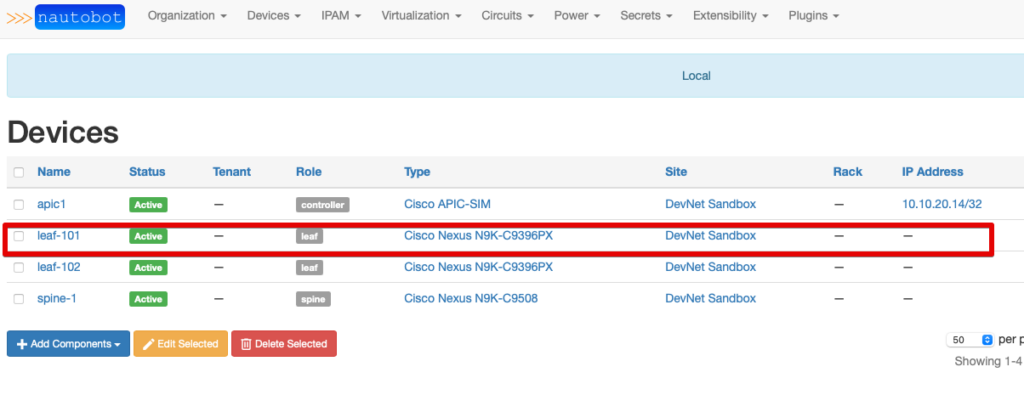
Task: Click the controller role label
Action: pyautogui.click(x=323, y=204)
